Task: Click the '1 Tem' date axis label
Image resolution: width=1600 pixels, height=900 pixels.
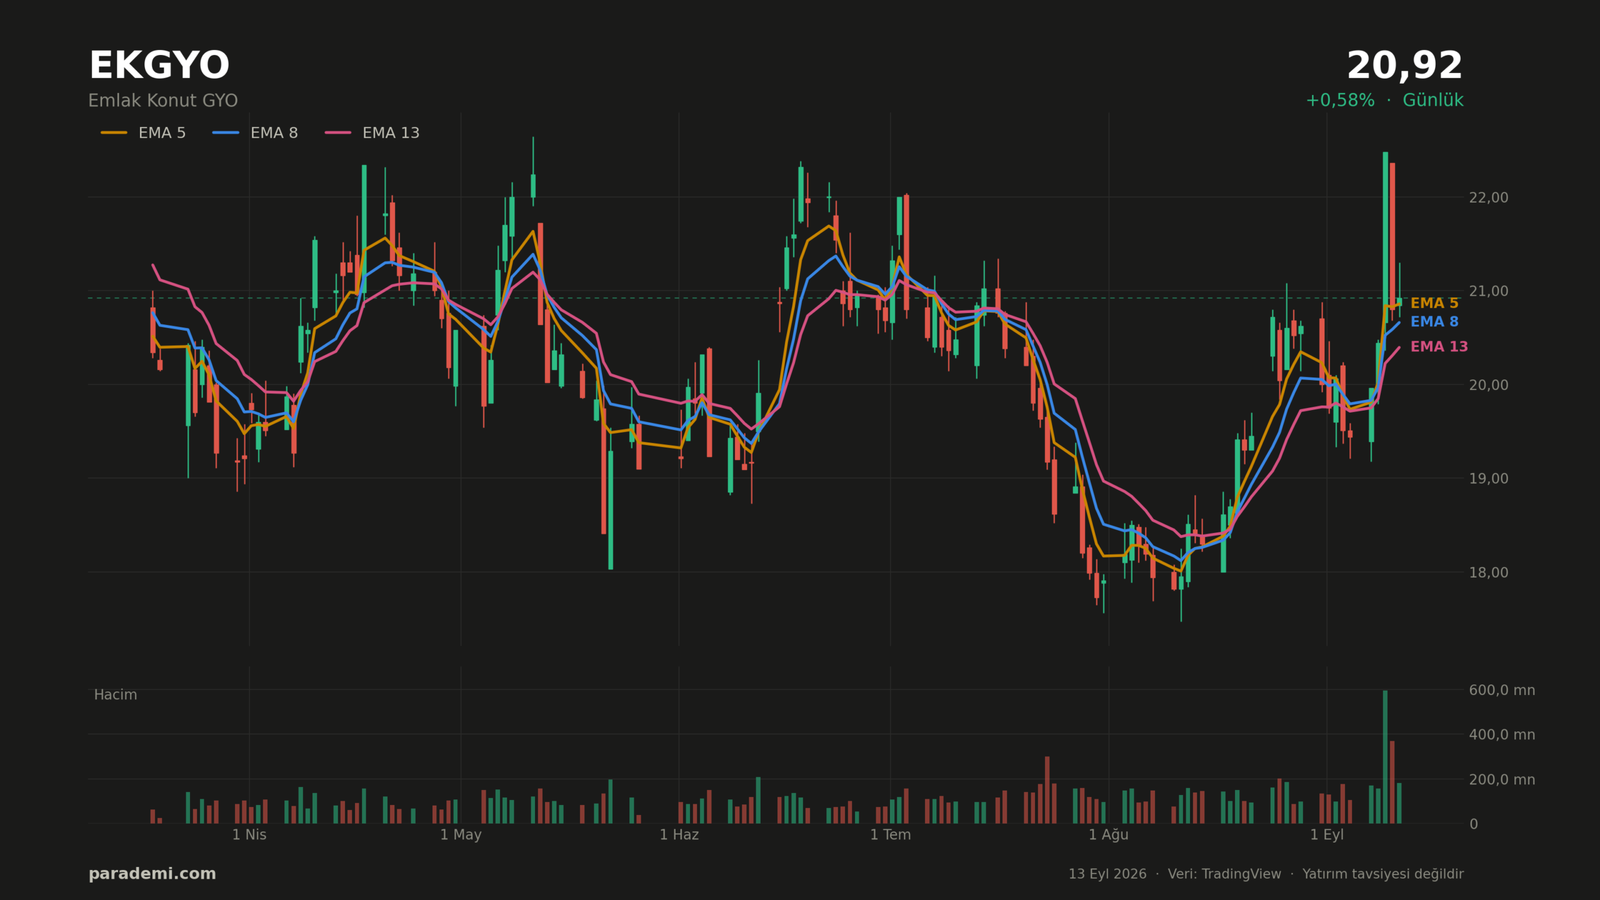Action: (x=890, y=835)
